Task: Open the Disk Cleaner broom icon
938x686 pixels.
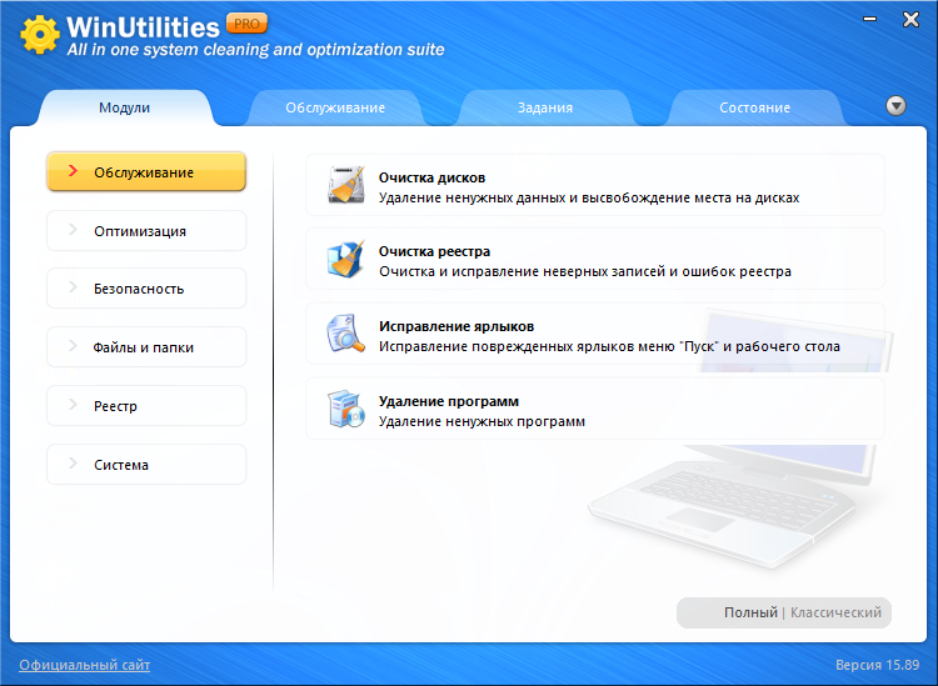Action: click(x=346, y=185)
